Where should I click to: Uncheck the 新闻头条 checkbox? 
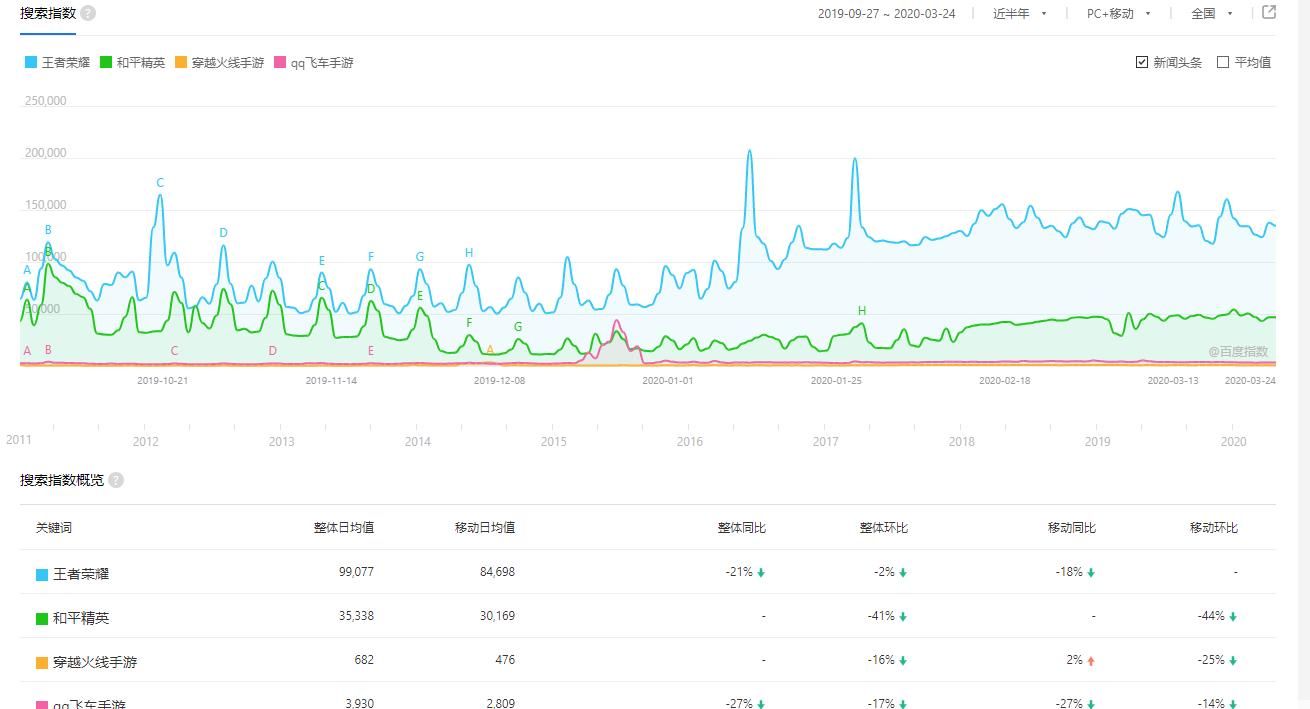point(1142,62)
